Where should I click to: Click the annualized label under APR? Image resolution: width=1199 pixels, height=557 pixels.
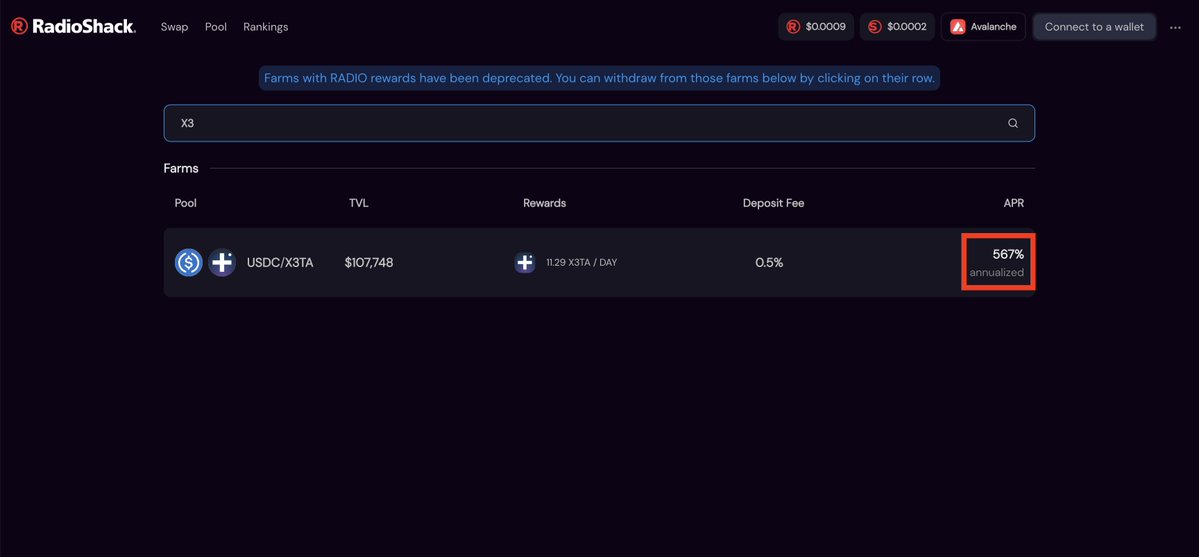tap(996, 272)
